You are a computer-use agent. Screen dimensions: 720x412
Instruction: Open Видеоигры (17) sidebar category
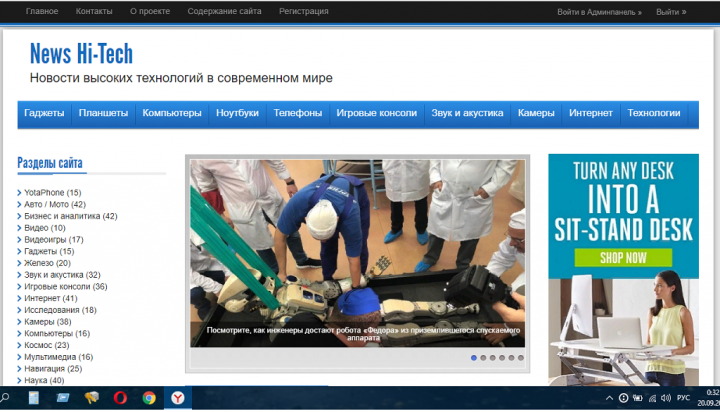point(54,239)
